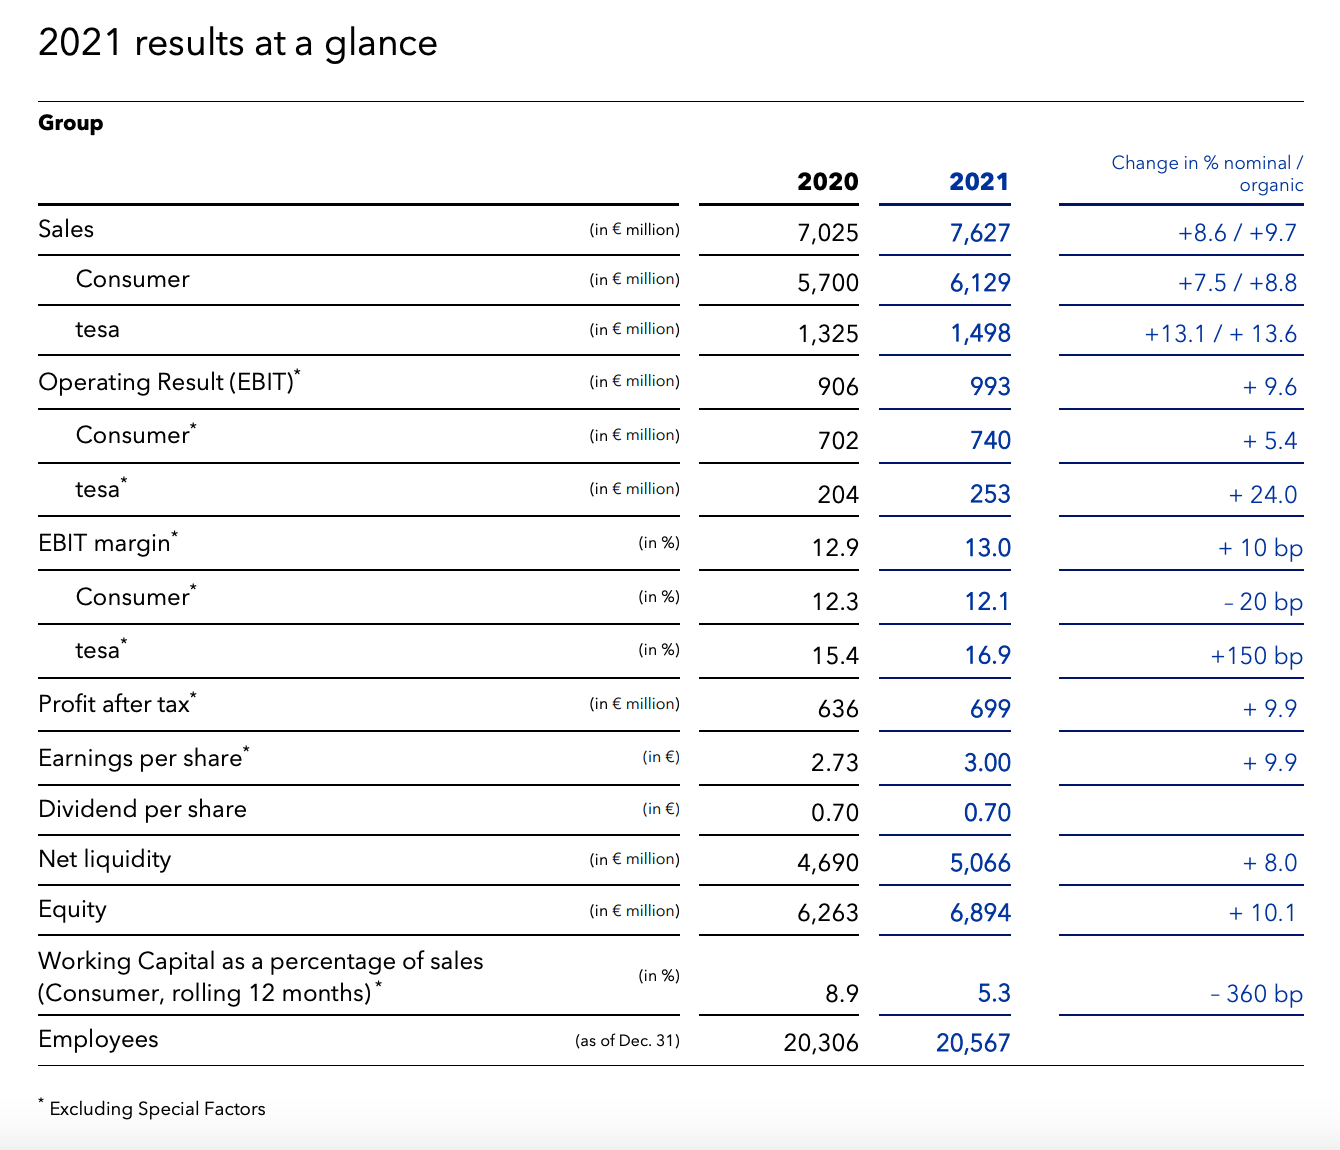Select the 'Earnings per share' label
Screen dimensions: 1340x1150
tap(141, 758)
